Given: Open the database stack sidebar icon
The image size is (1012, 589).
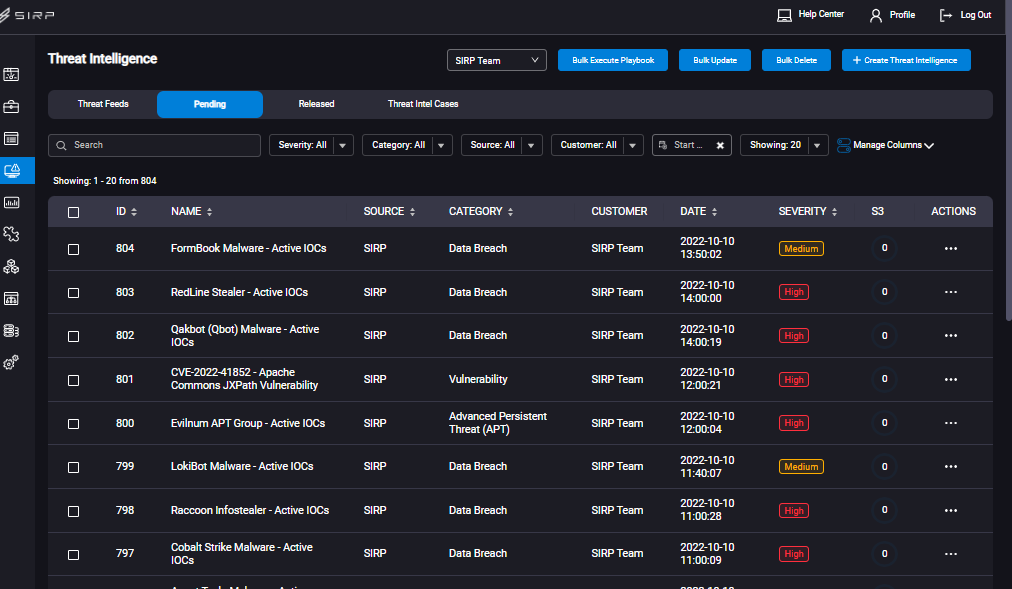Looking at the screenshot, I should pos(11,330).
